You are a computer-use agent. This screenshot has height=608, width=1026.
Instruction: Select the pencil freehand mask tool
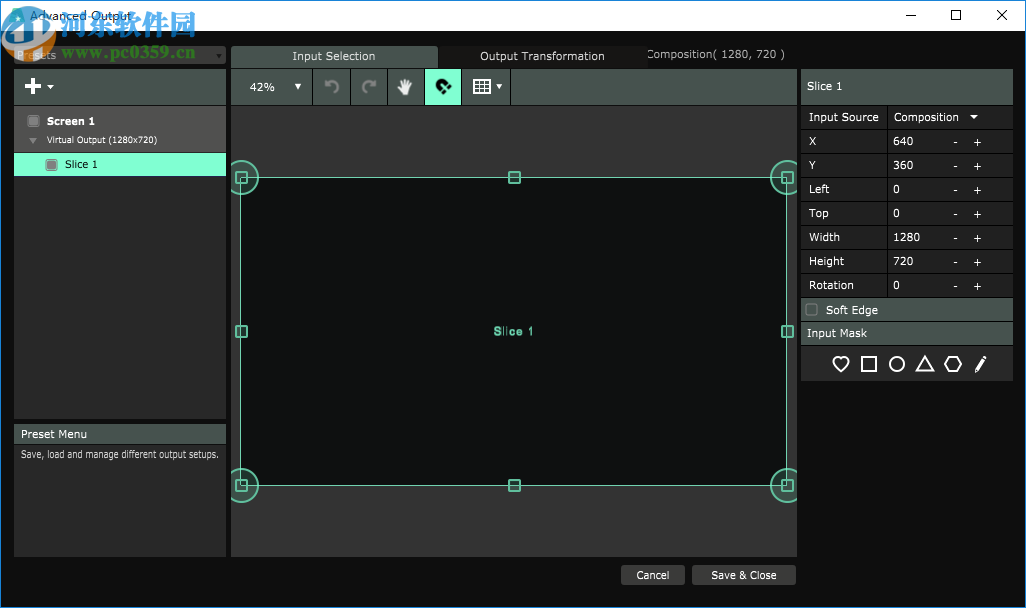click(x=980, y=364)
